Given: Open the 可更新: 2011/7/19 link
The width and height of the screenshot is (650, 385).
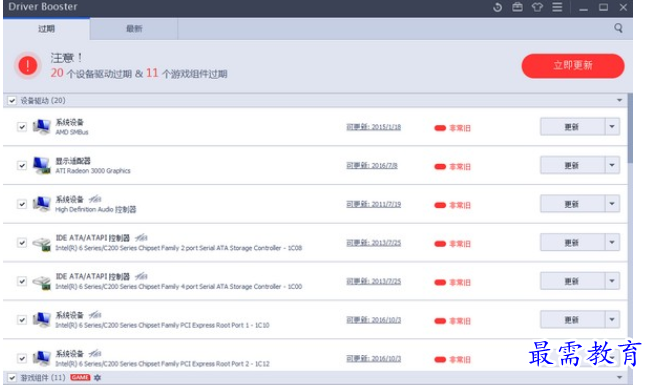Looking at the screenshot, I should 374,204.
